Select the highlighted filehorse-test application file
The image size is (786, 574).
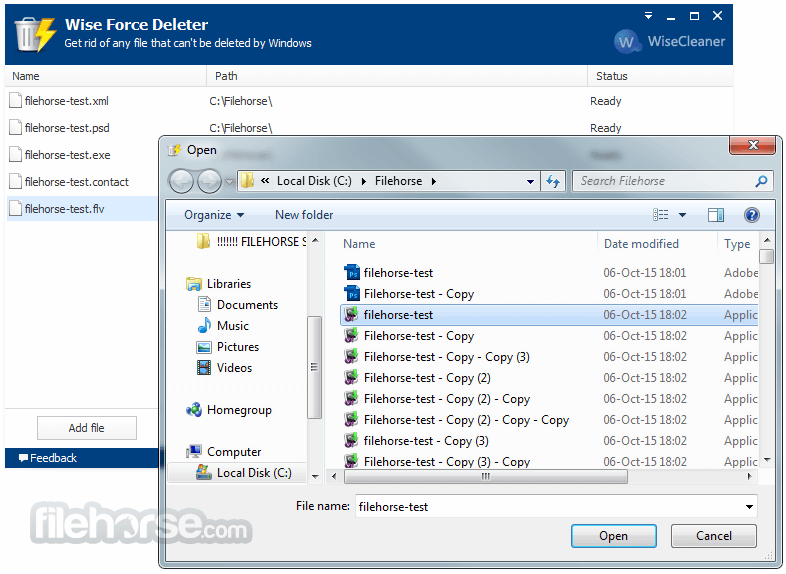[x=549, y=315]
